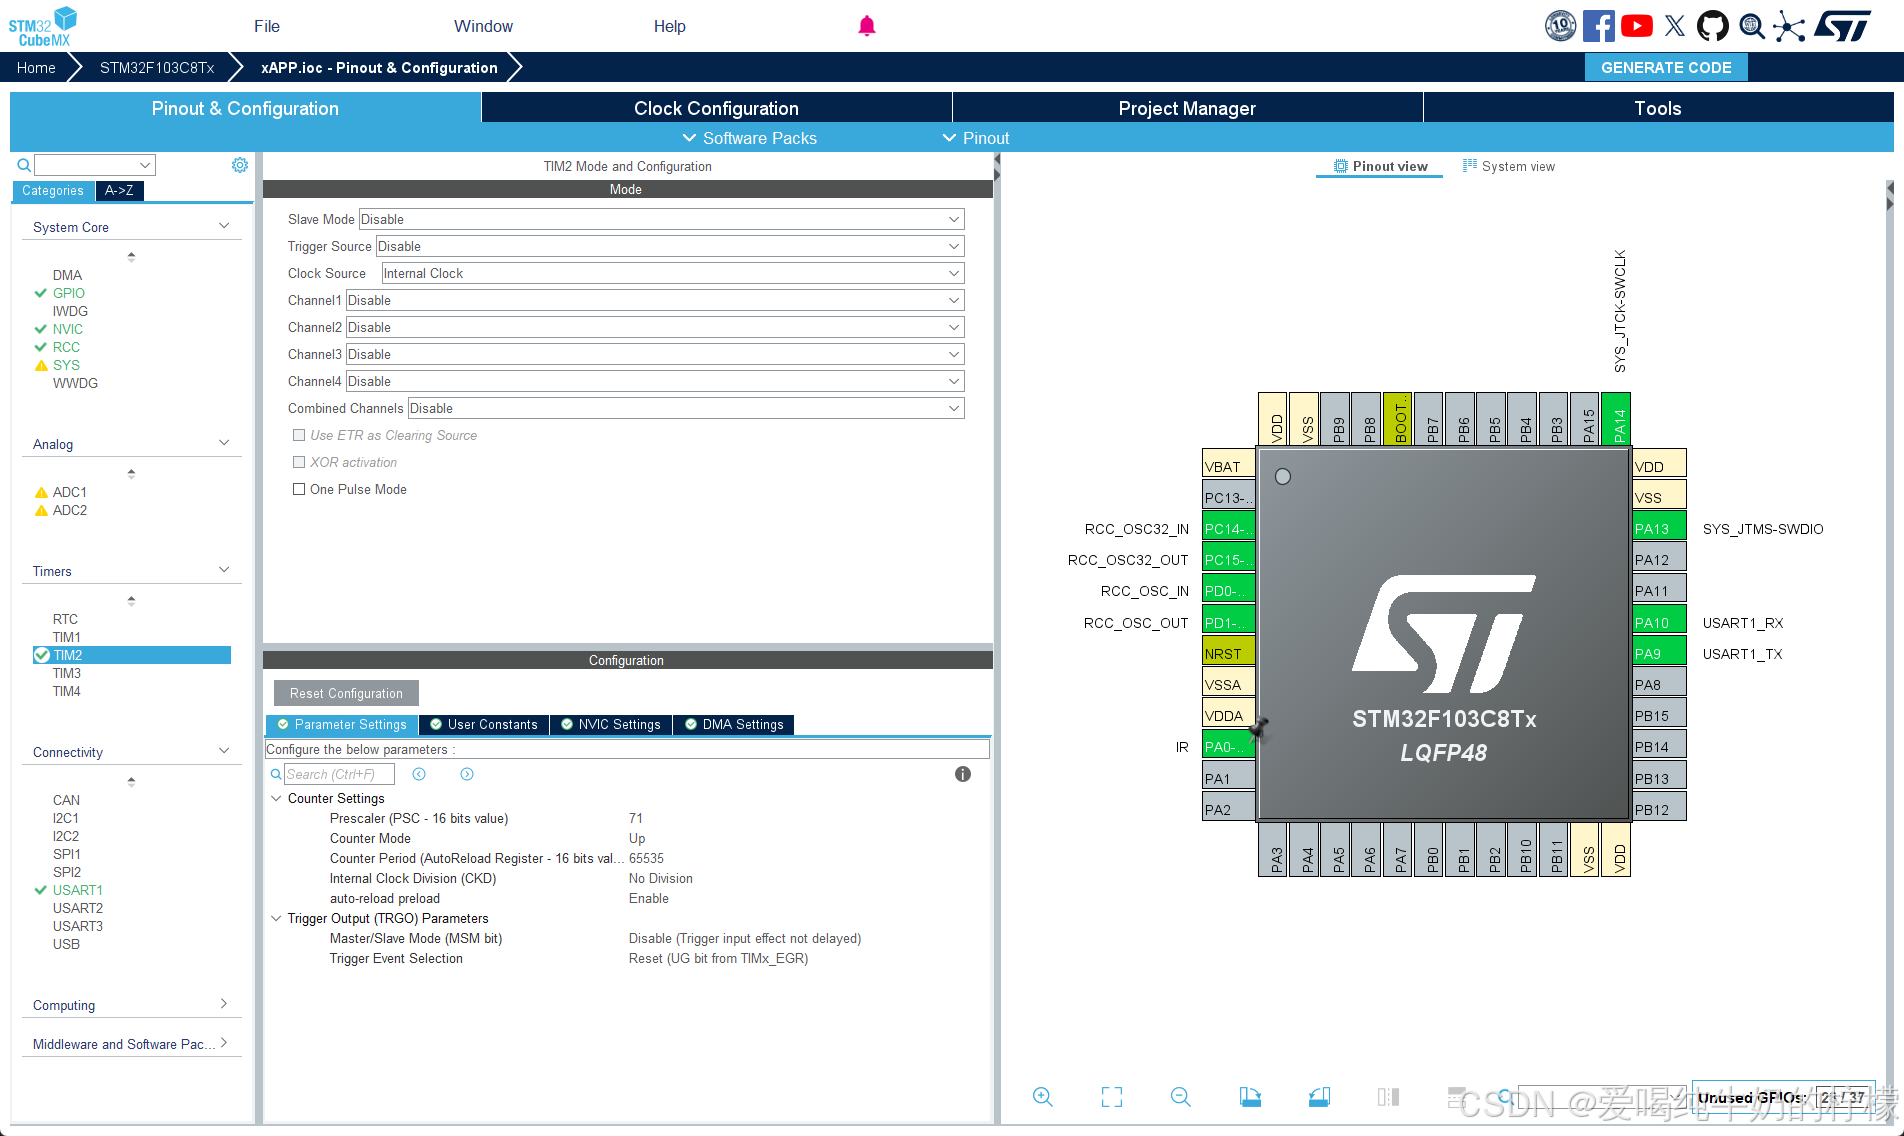Screen dimensions: 1904x1136
Task: Click the PA13 SWDIO pin on chip
Action: 1659,528
